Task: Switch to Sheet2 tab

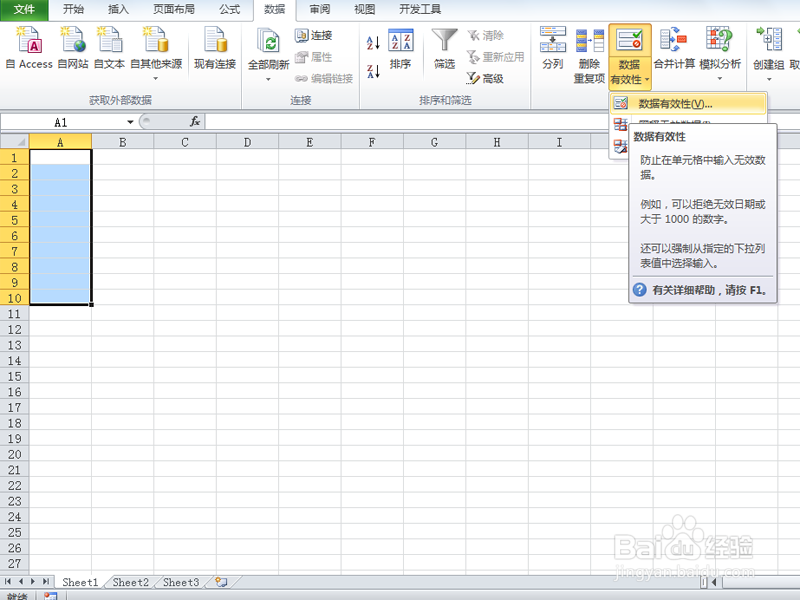Action: (x=131, y=582)
